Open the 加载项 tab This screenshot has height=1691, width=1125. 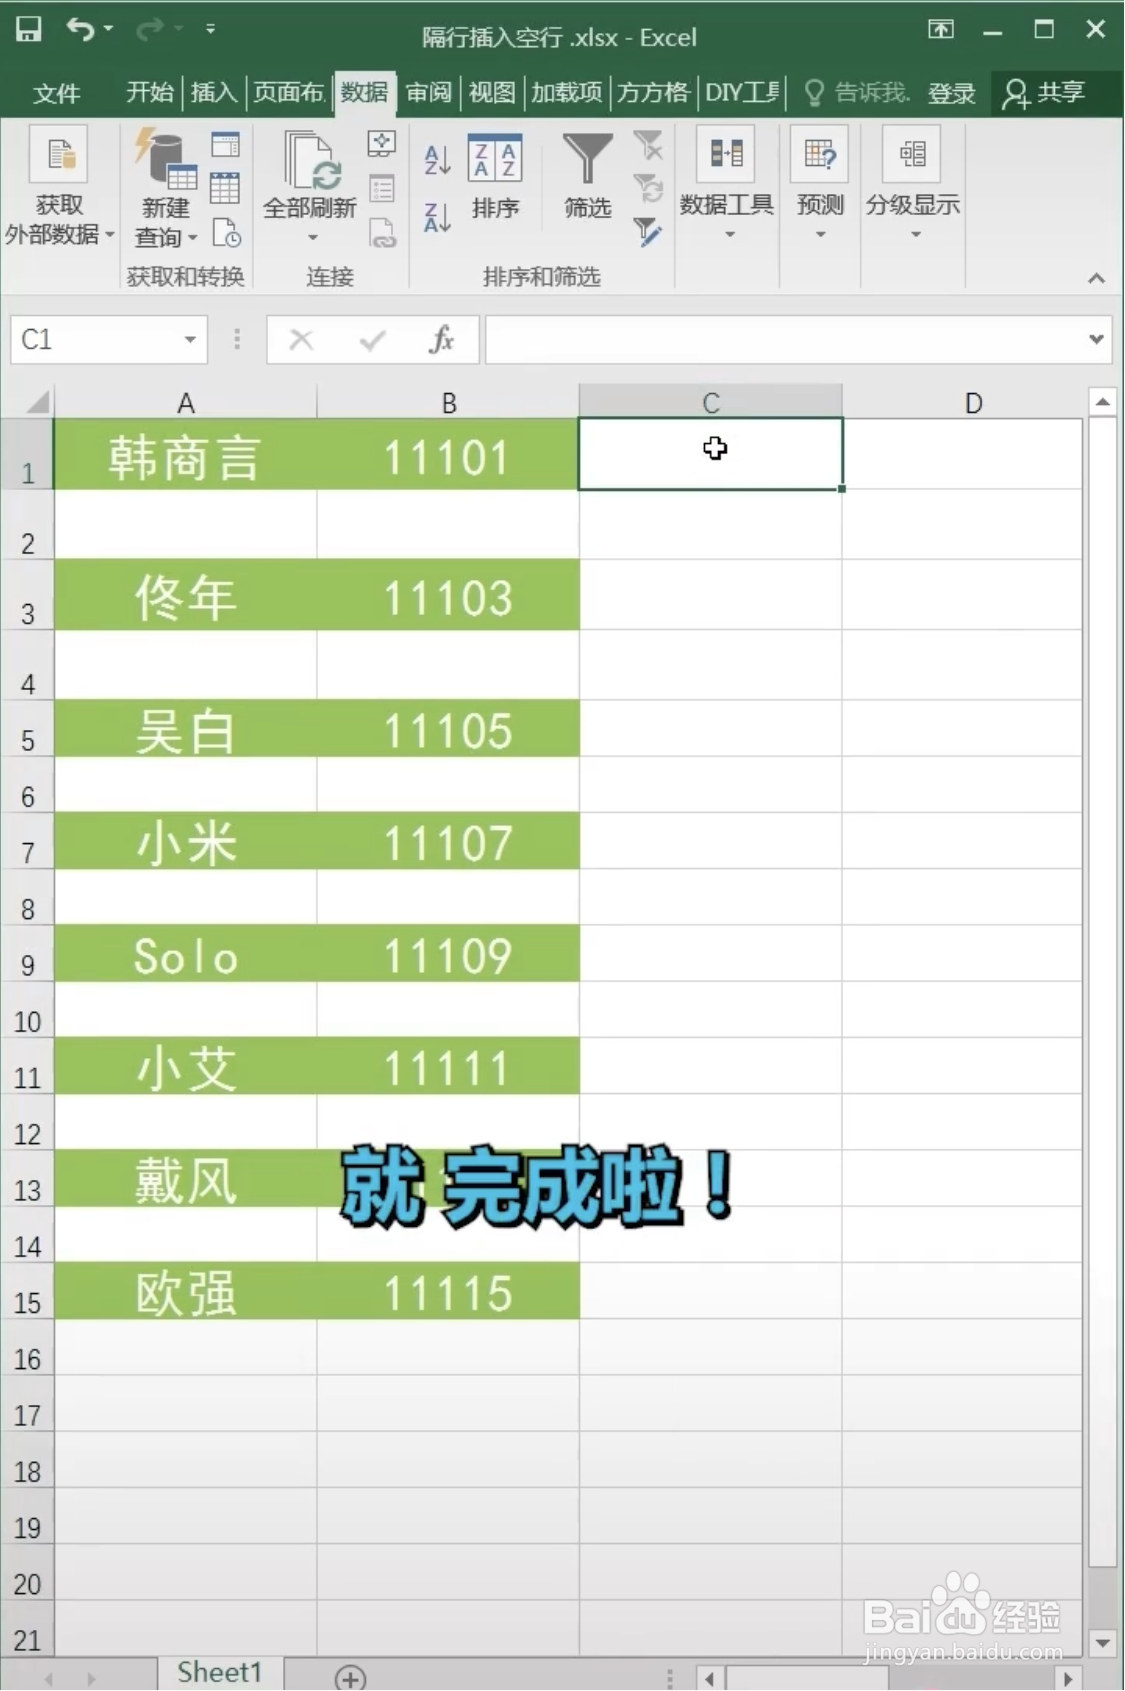(567, 92)
